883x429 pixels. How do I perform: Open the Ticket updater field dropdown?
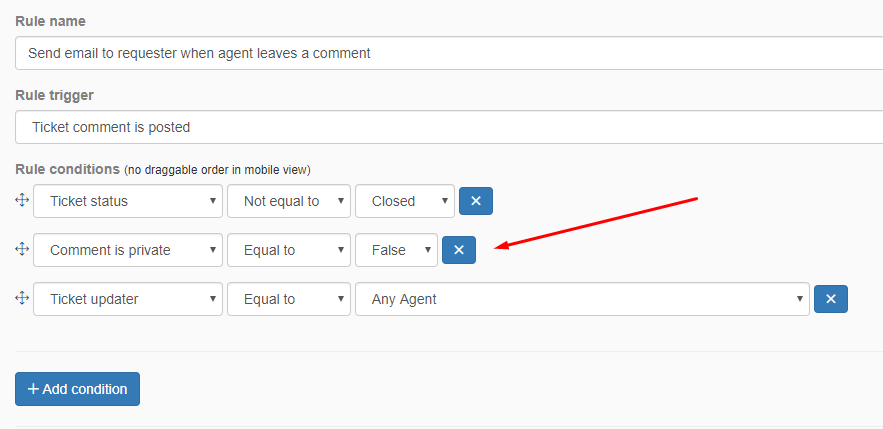click(128, 299)
